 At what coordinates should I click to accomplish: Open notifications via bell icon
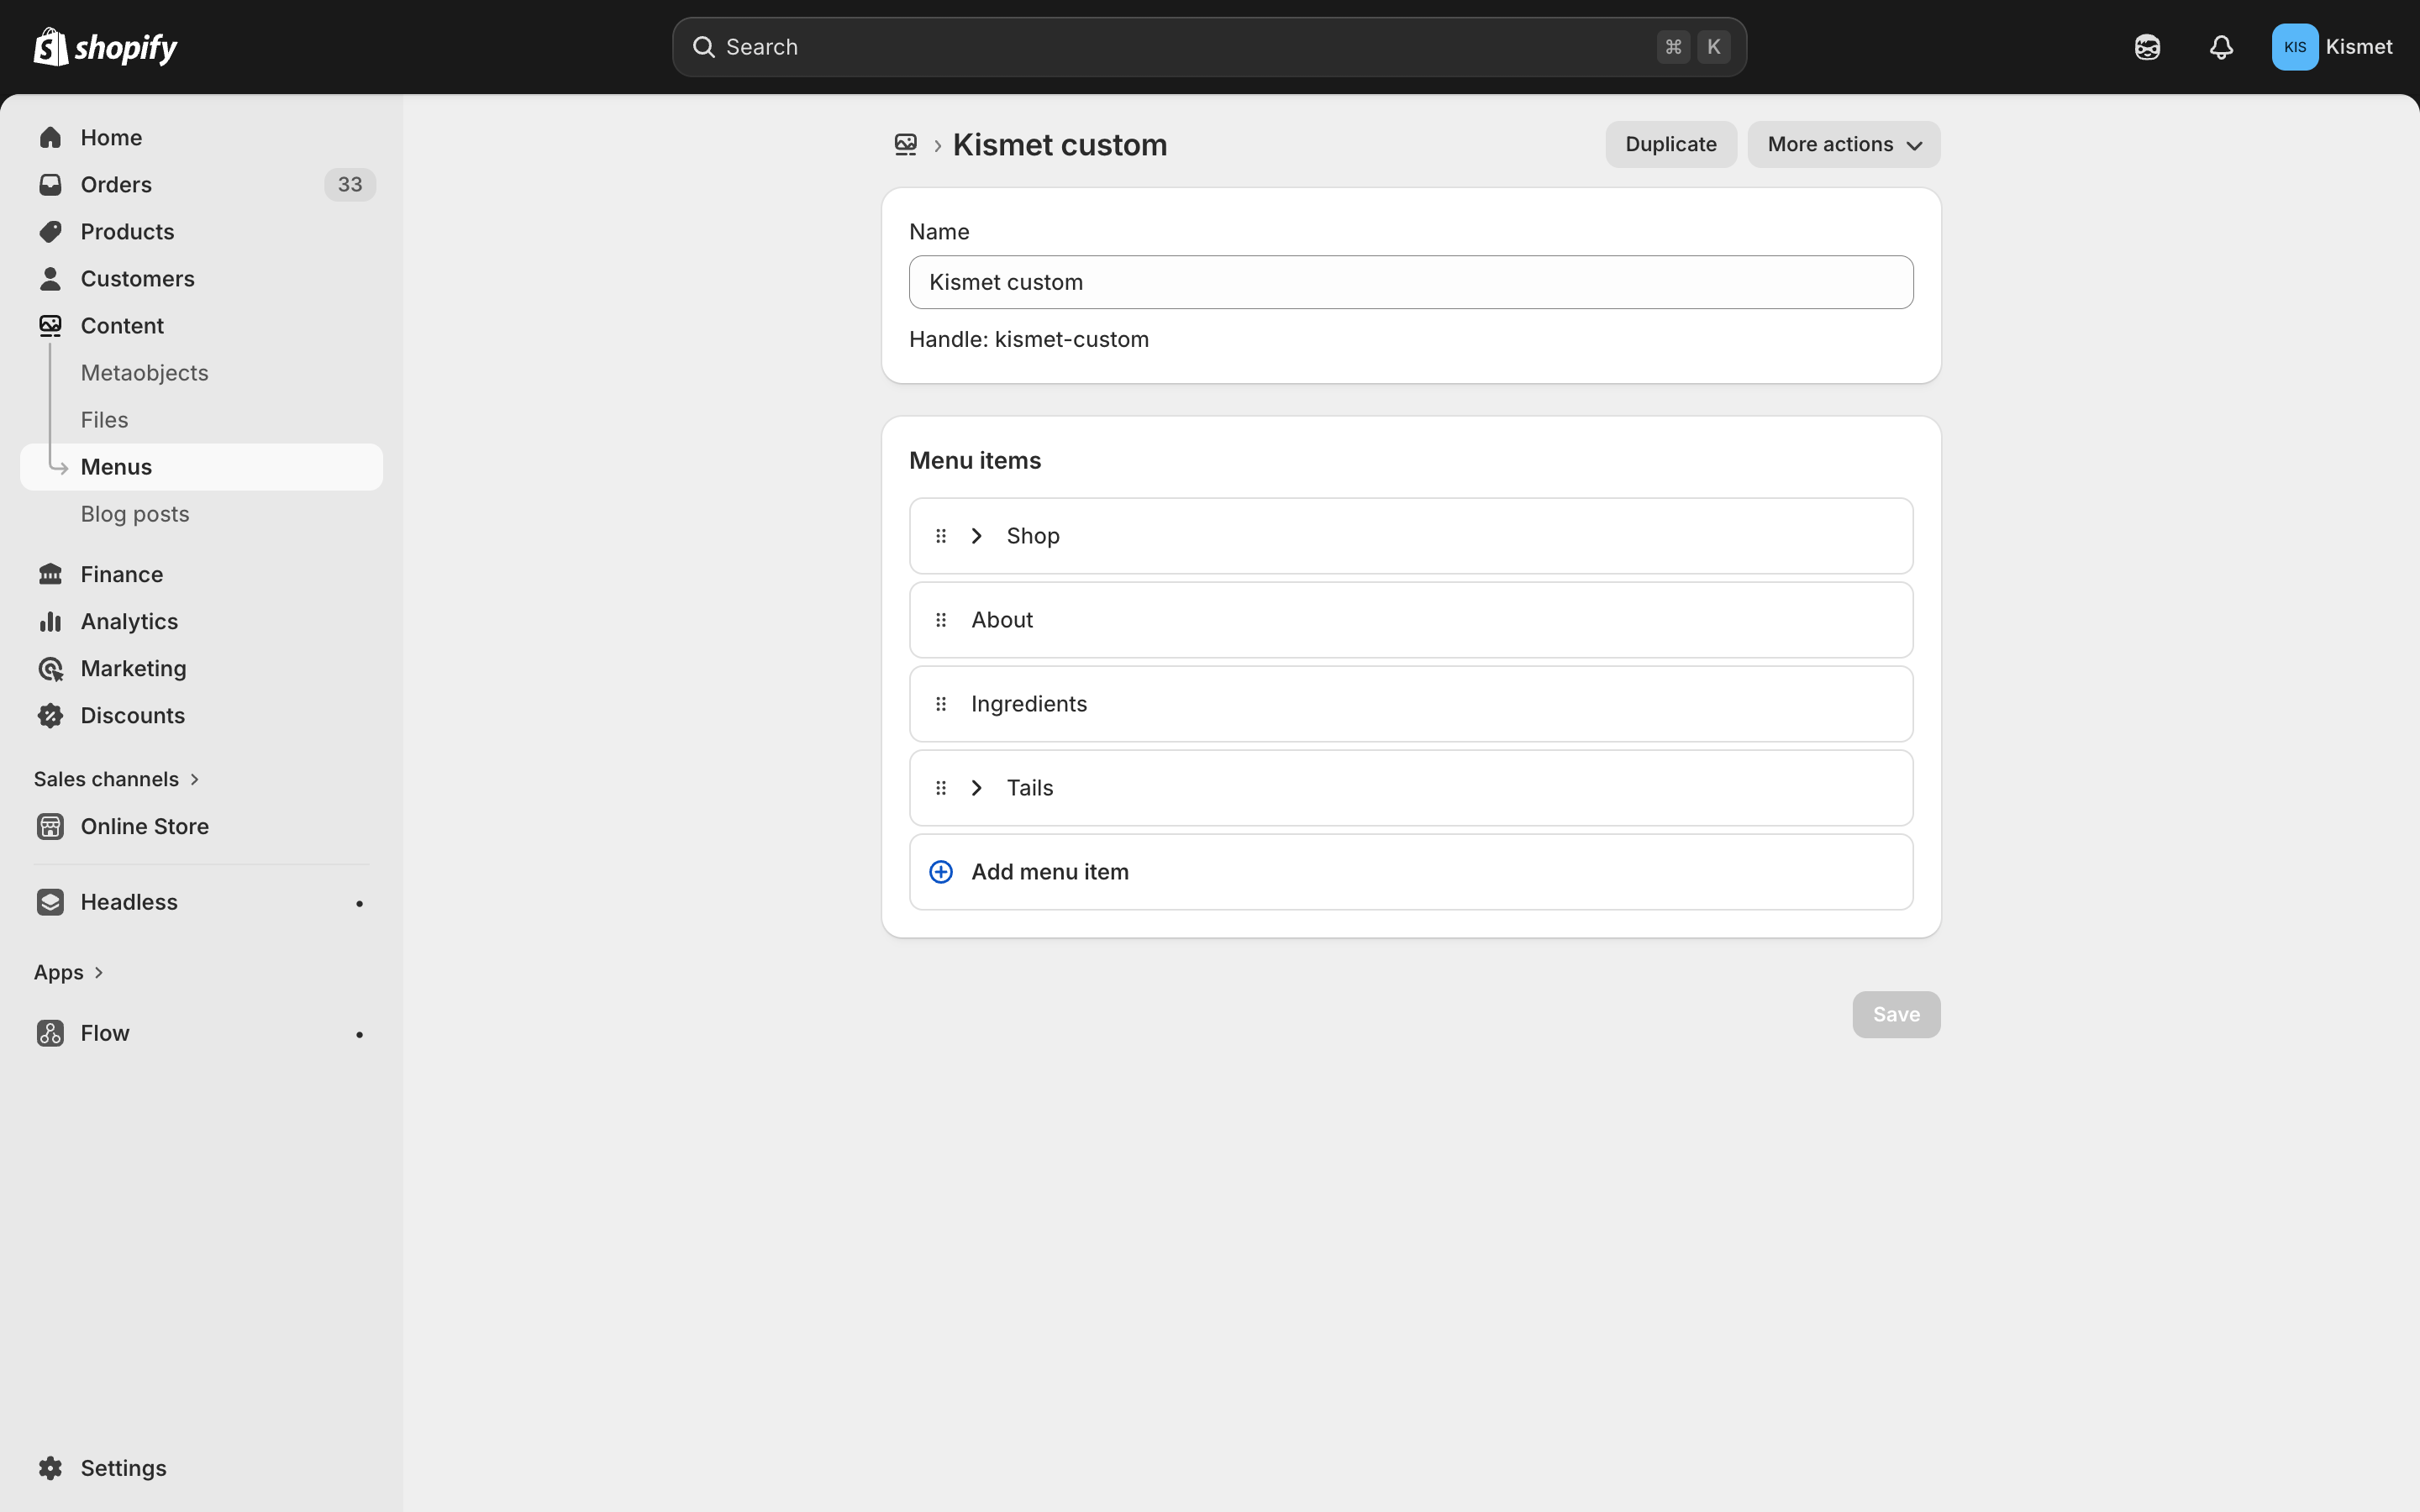2220,46
